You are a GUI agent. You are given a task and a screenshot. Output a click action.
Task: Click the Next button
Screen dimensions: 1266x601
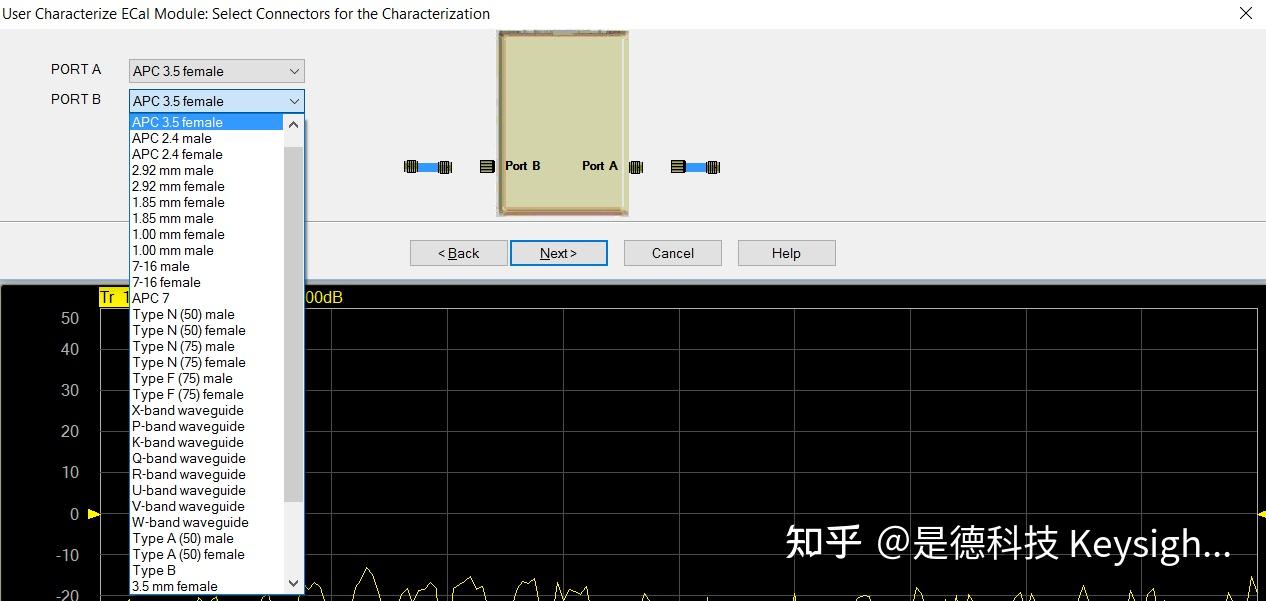(x=558, y=253)
